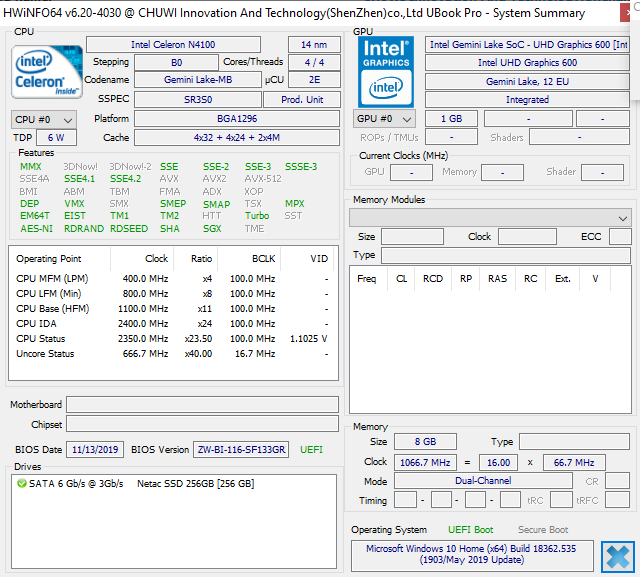Click the VID column header

tap(319, 259)
